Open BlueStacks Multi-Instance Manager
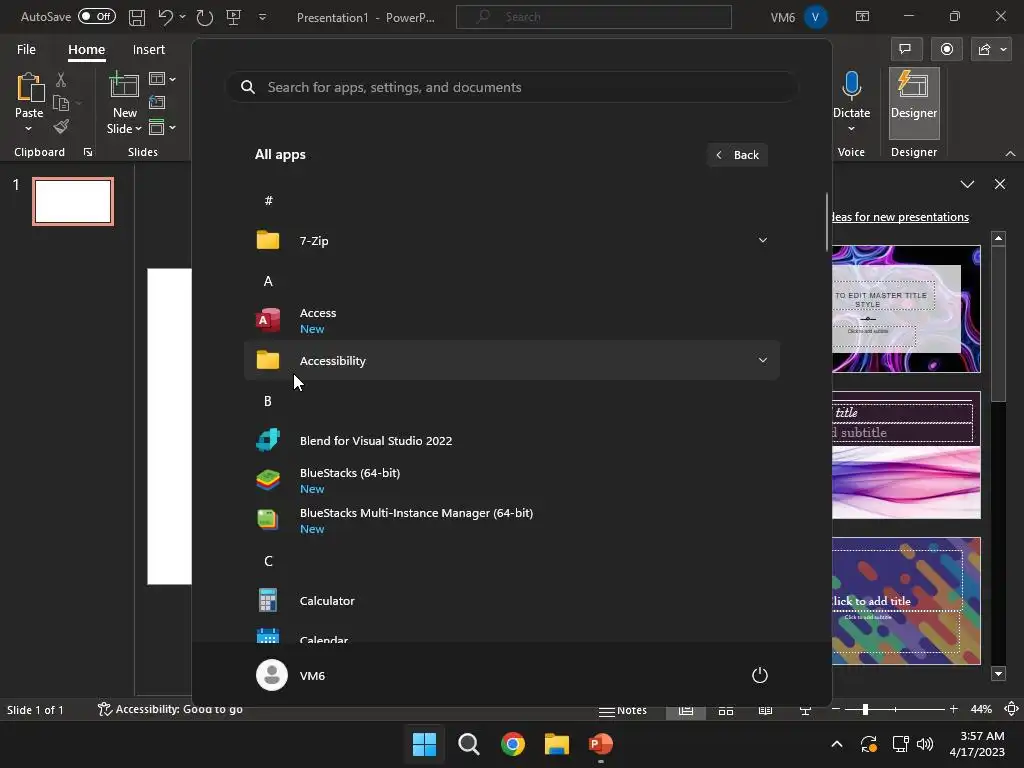This screenshot has height=768, width=1024. tap(512, 520)
